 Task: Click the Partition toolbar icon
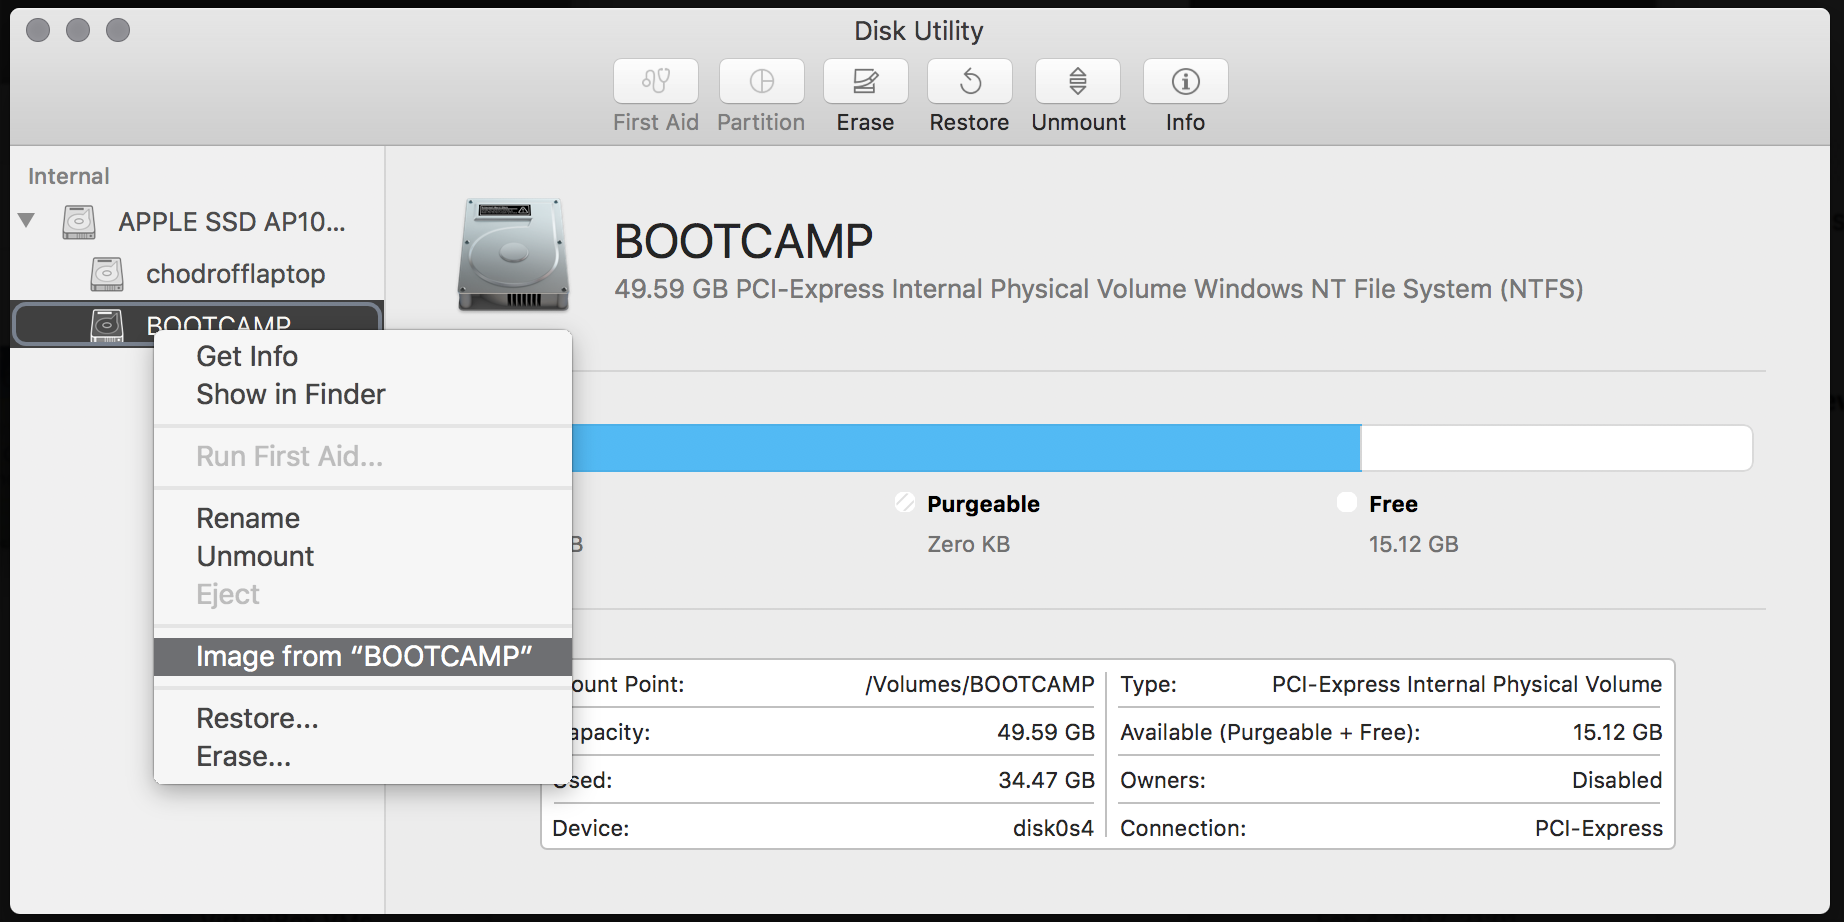762,81
